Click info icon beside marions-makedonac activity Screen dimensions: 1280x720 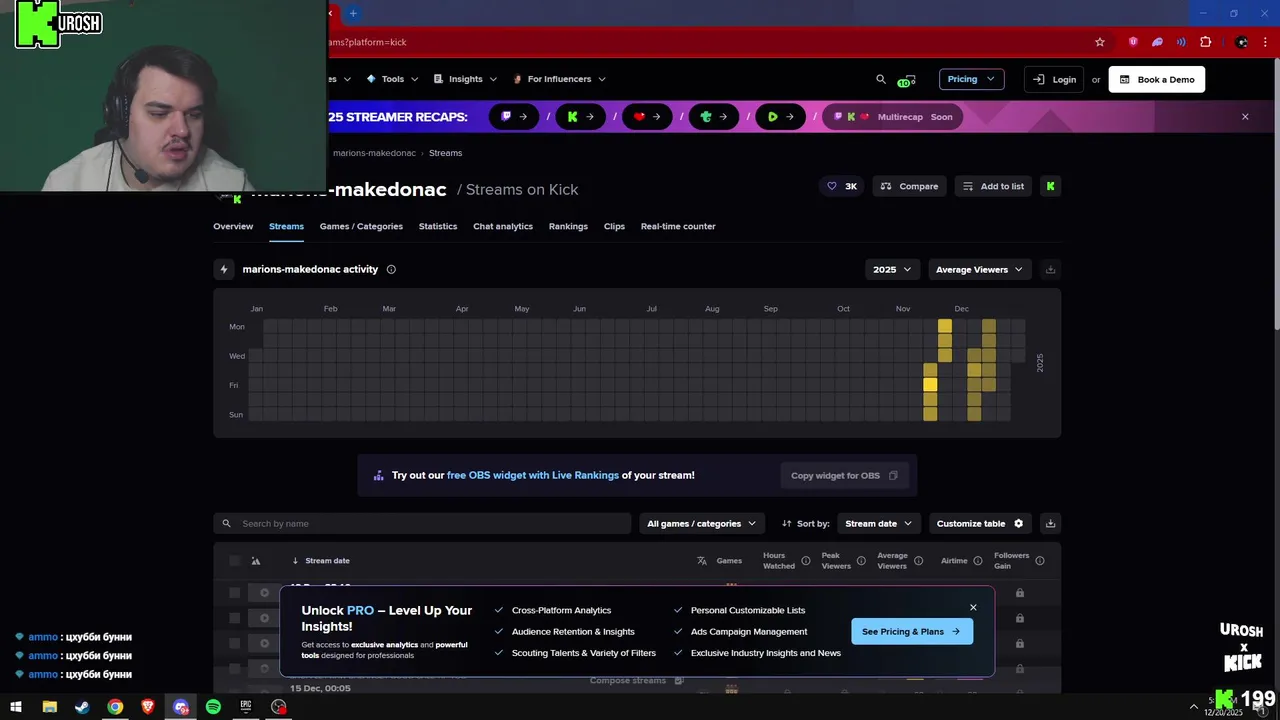[x=391, y=269]
